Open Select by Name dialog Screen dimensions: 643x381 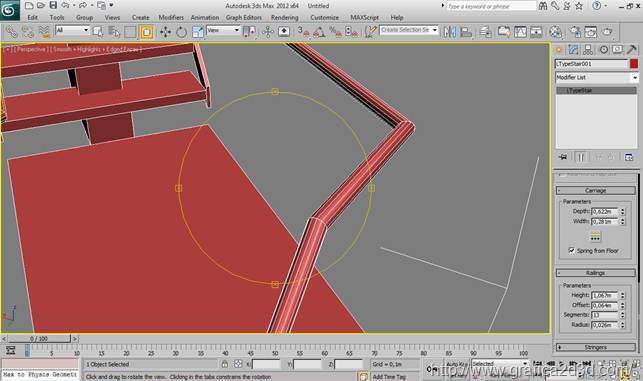tap(114, 32)
